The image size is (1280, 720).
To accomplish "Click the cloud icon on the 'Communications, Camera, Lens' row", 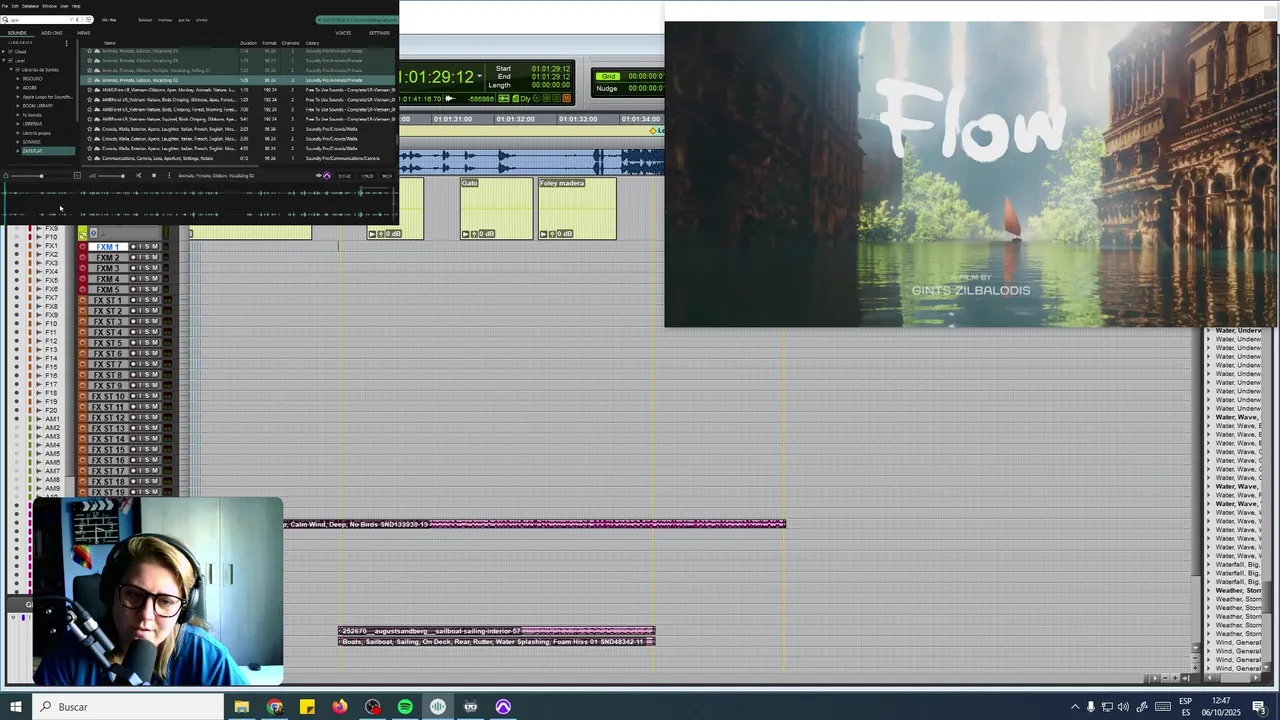I will [97, 158].
